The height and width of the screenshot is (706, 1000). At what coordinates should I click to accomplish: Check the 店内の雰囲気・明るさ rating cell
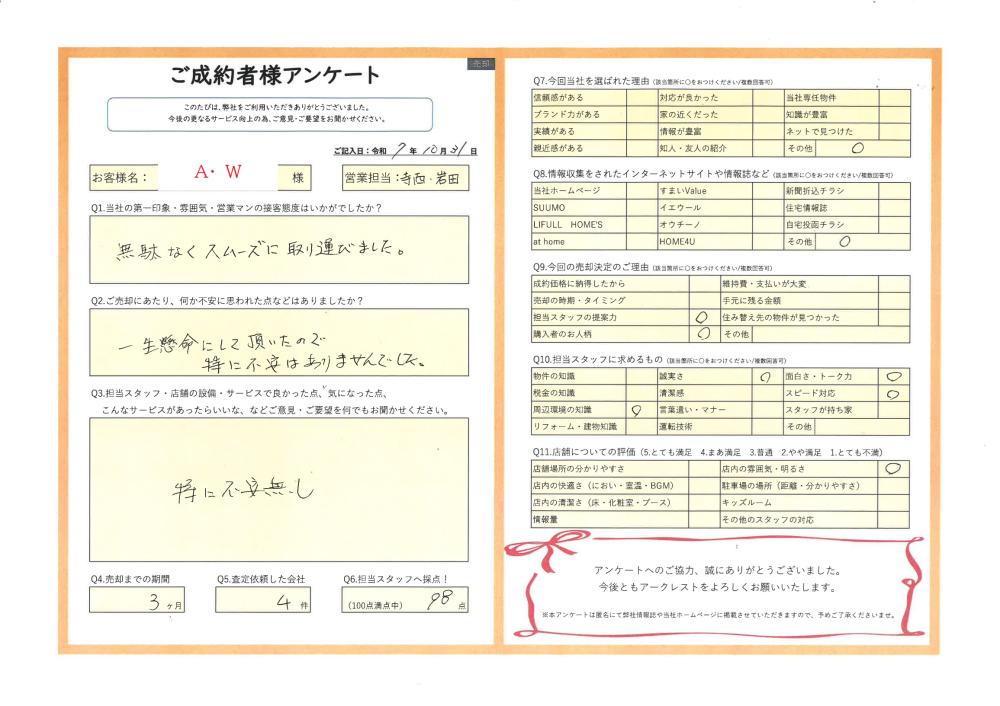point(893,468)
